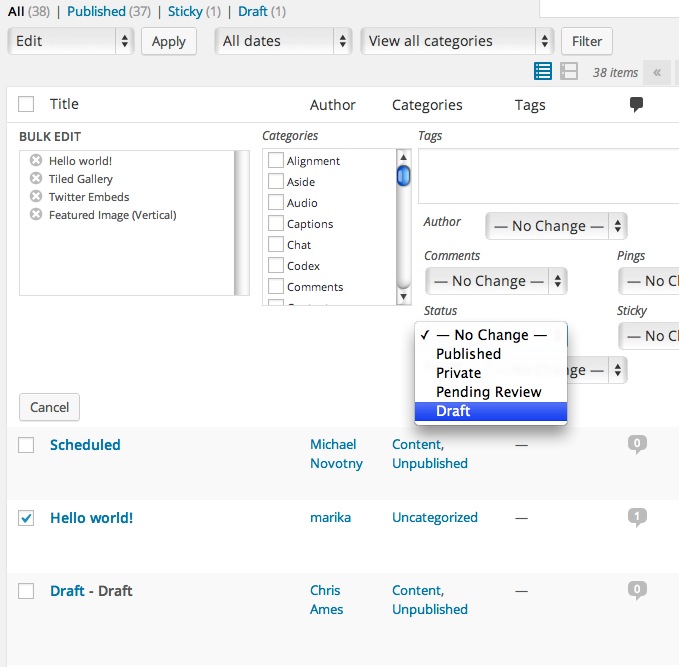Remove Hello world! from bulk edit list
This screenshot has width=679, height=667.
pyautogui.click(x=36, y=160)
